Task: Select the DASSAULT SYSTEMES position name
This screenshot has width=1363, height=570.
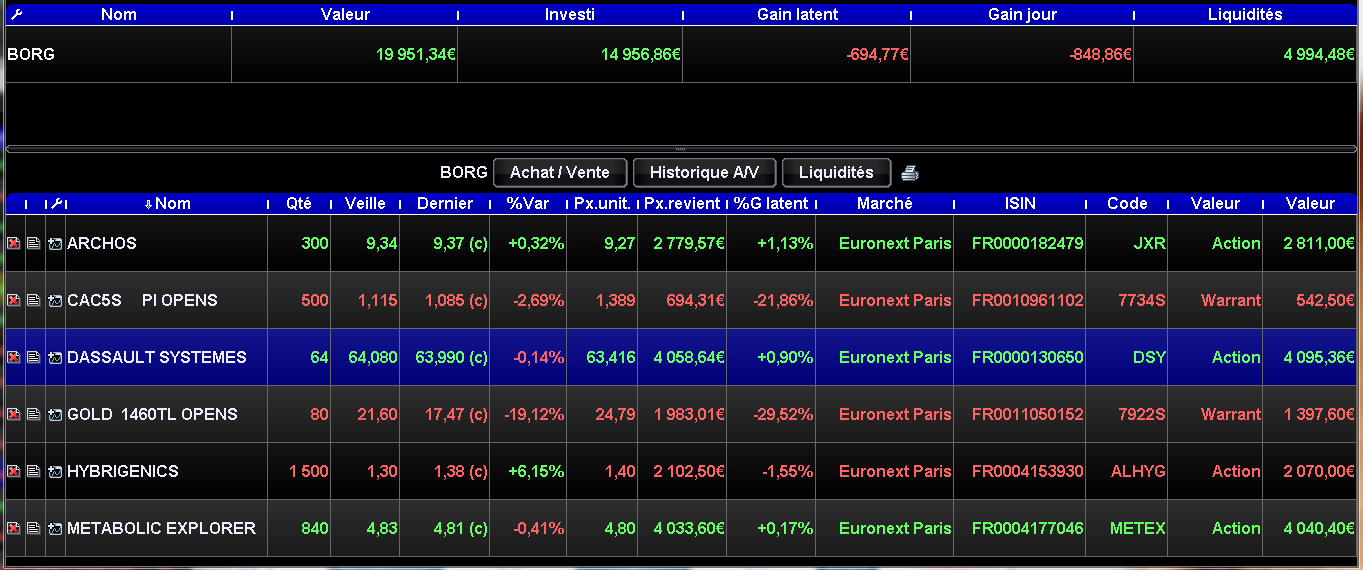Action: pyautogui.click(x=157, y=357)
